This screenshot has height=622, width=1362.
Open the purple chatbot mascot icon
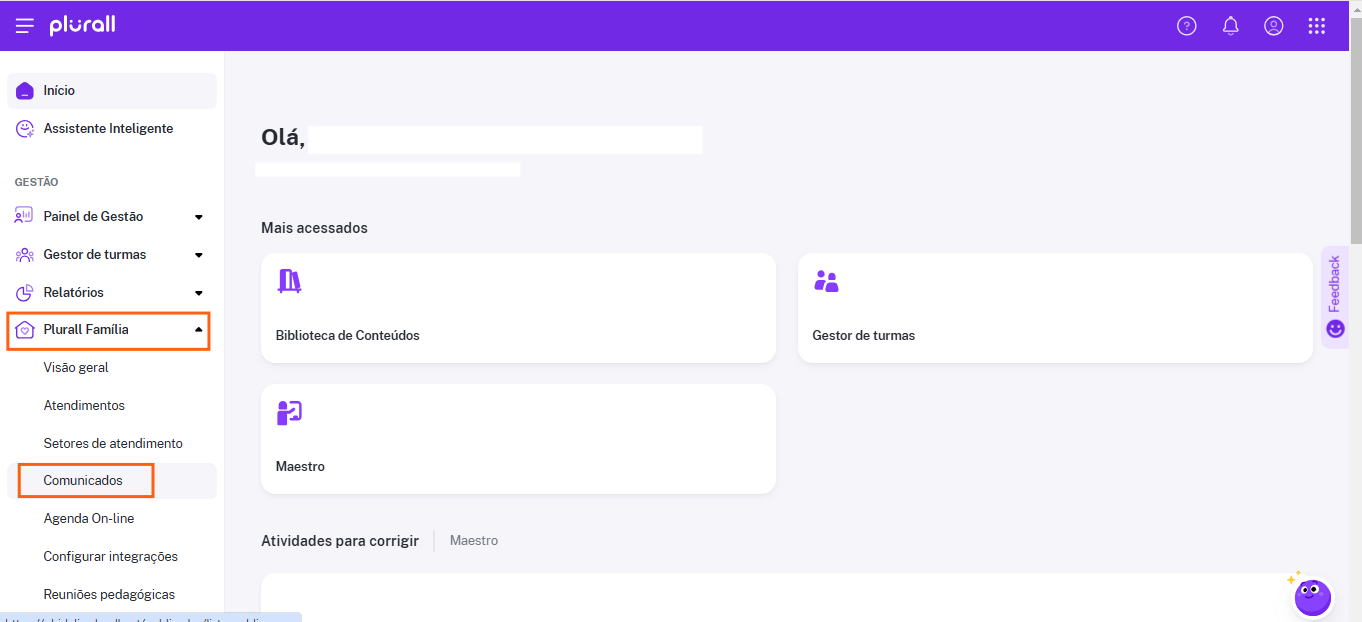(1312, 597)
